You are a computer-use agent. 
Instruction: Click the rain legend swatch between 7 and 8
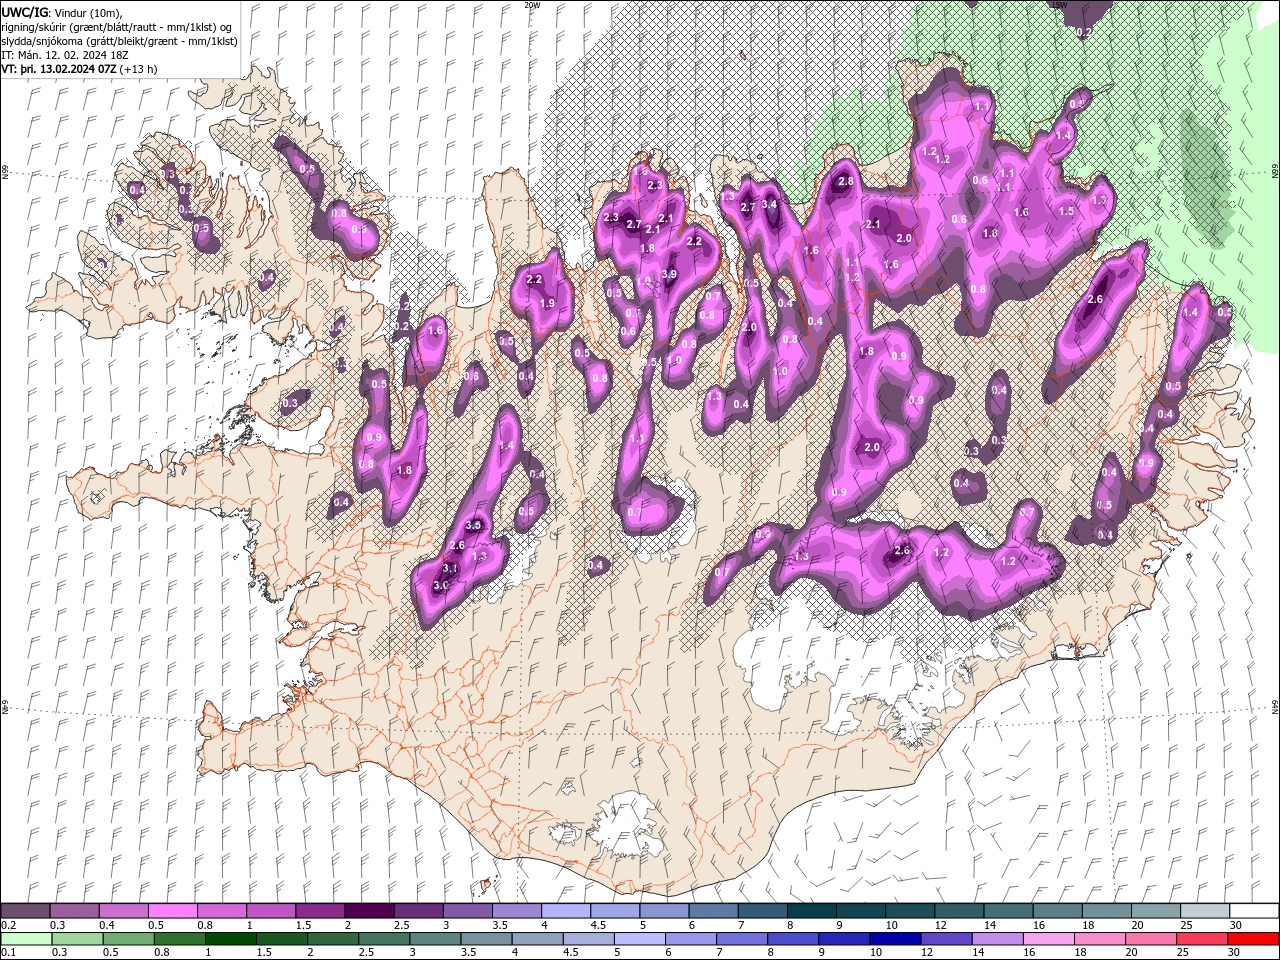[x=741, y=939]
